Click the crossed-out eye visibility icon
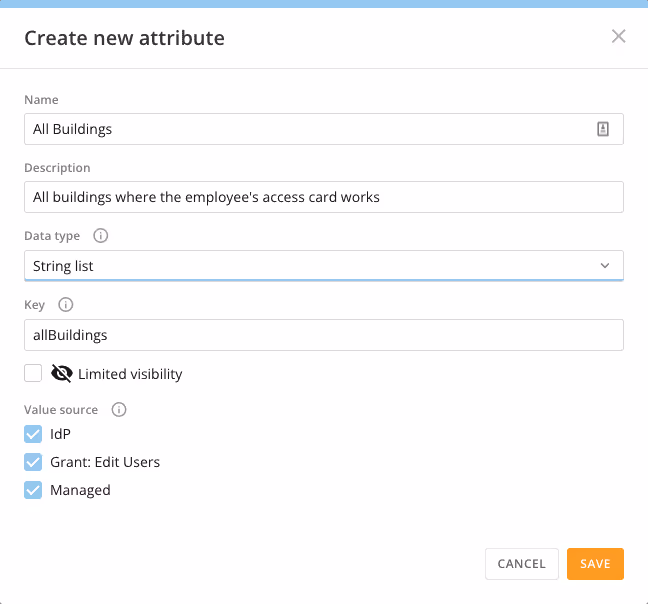648x604 pixels. click(x=62, y=373)
